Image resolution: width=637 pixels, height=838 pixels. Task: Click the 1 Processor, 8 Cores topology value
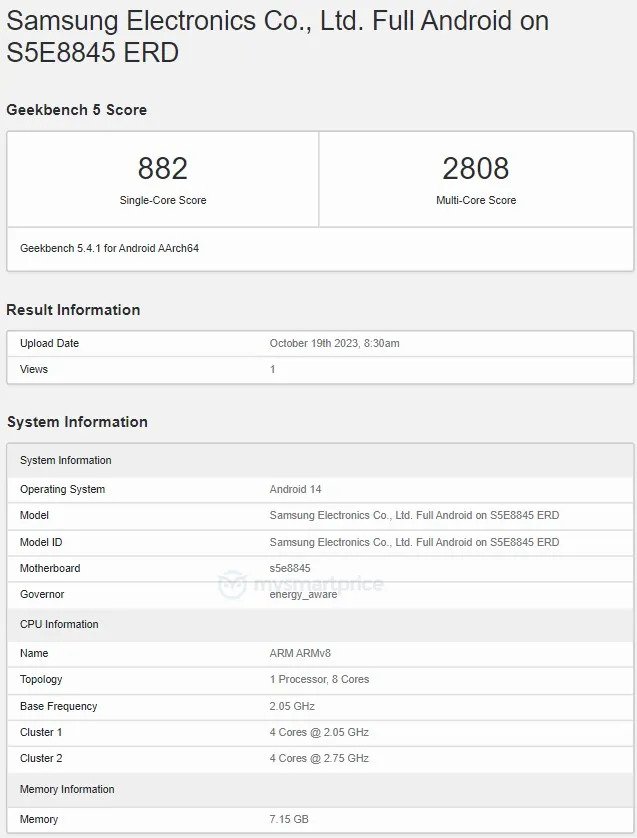(x=319, y=679)
